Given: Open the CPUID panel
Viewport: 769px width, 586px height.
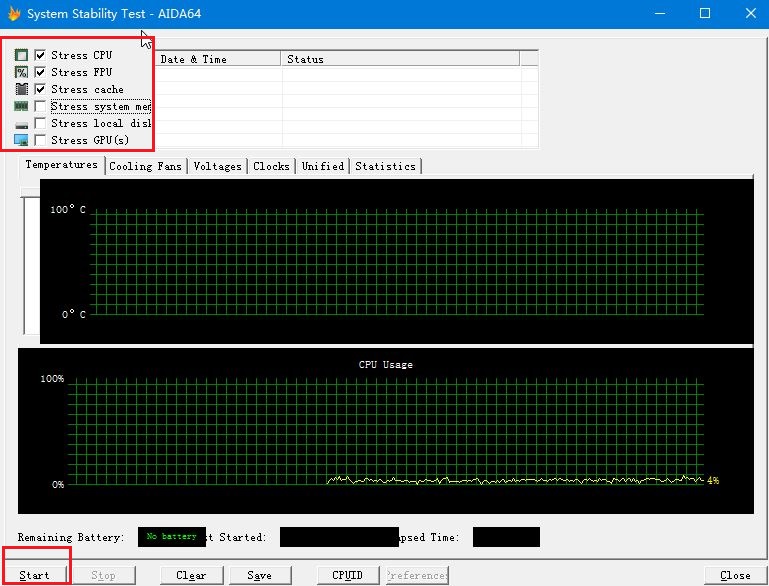Looking at the screenshot, I should pyautogui.click(x=348, y=575).
